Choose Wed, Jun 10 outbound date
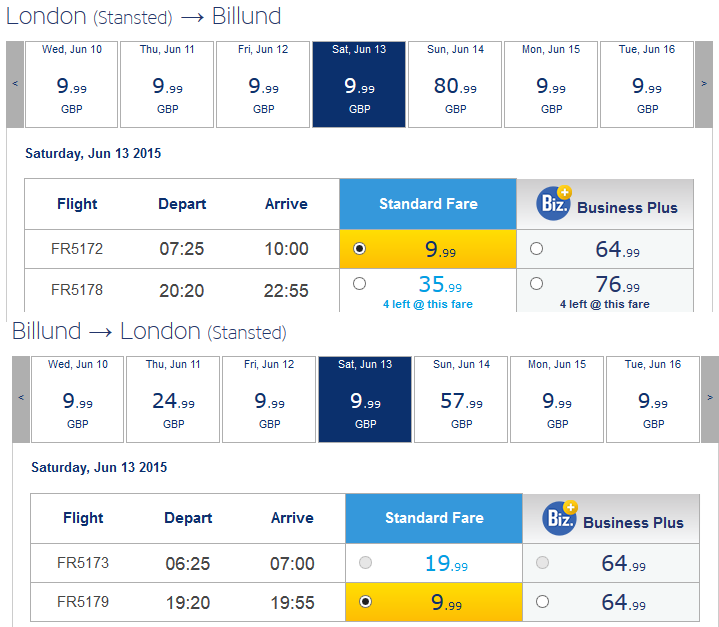The width and height of the screenshot is (719, 627). point(72,84)
